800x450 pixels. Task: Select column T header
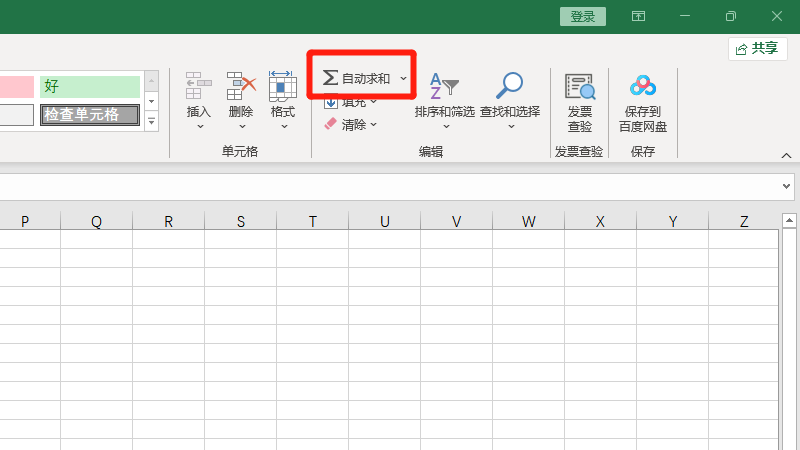click(x=312, y=222)
